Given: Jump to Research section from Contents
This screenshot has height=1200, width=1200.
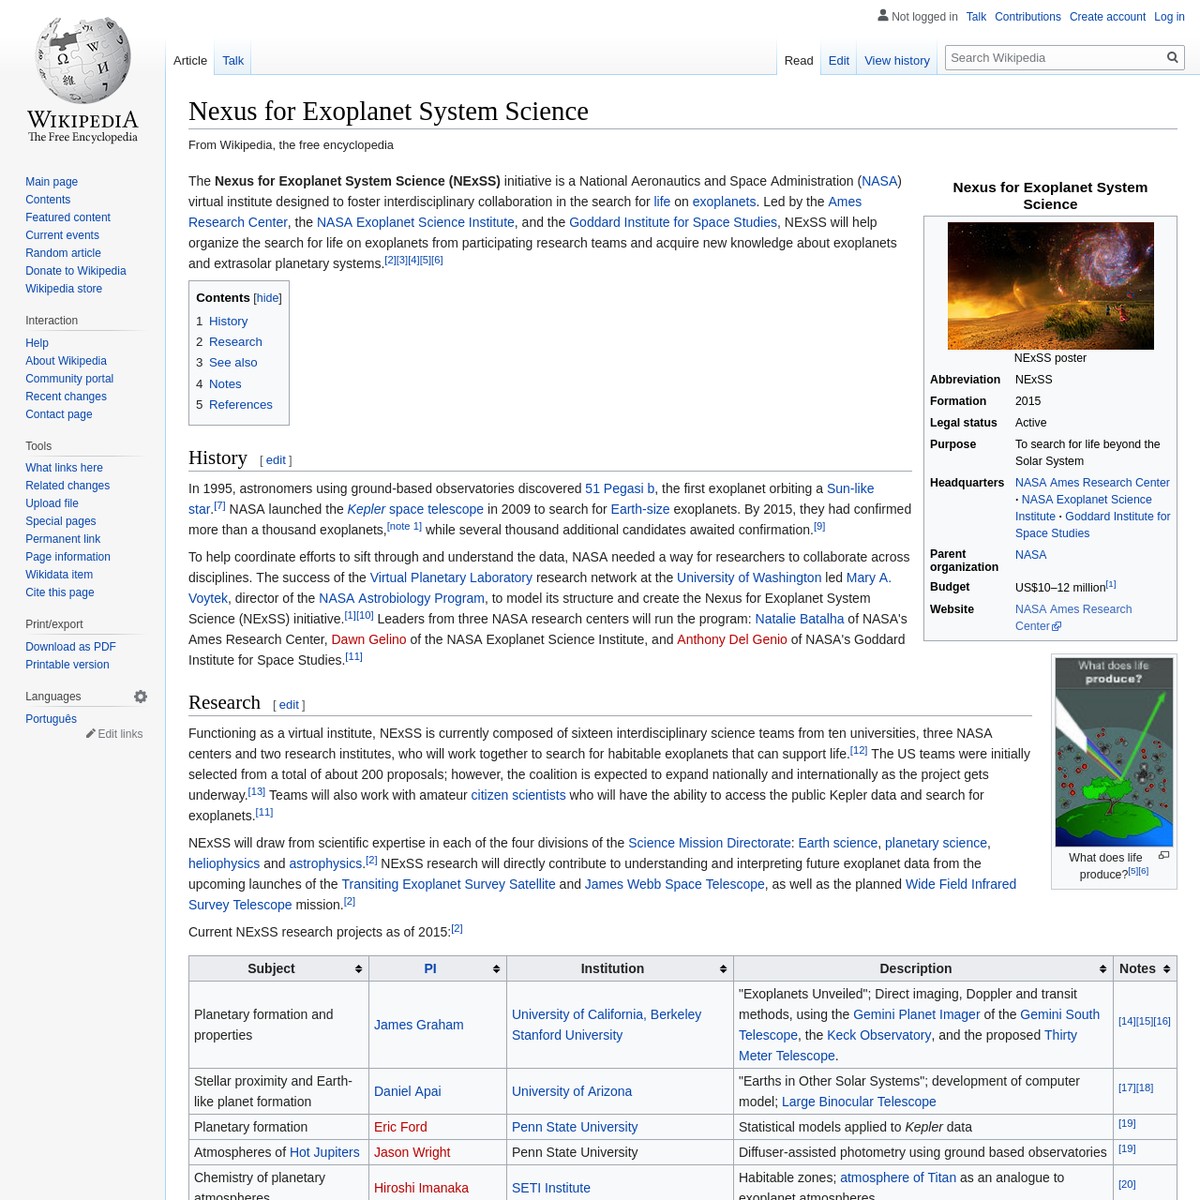Looking at the screenshot, I should [x=235, y=341].
